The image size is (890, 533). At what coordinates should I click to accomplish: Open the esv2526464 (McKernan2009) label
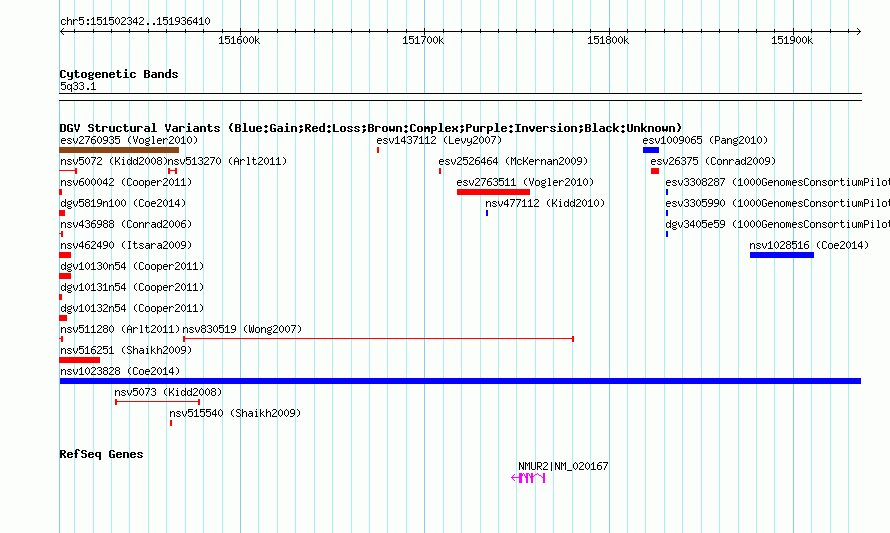tap(513, 161)
